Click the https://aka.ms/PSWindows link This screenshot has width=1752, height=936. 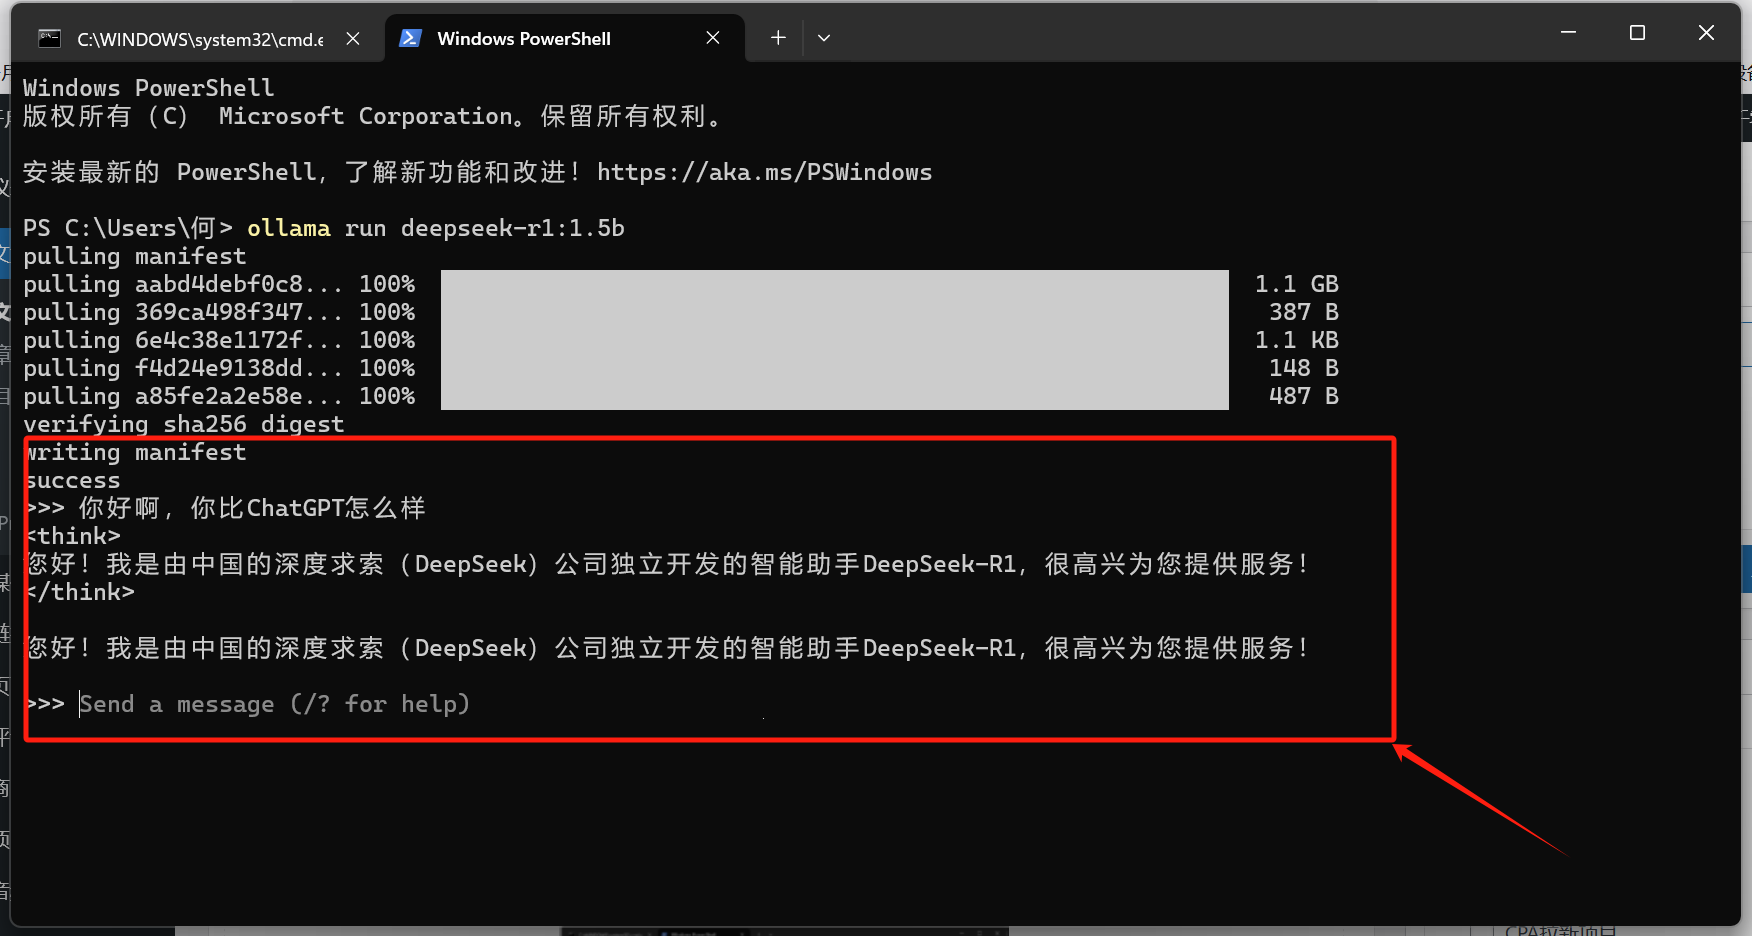click(x=764, y=172)
